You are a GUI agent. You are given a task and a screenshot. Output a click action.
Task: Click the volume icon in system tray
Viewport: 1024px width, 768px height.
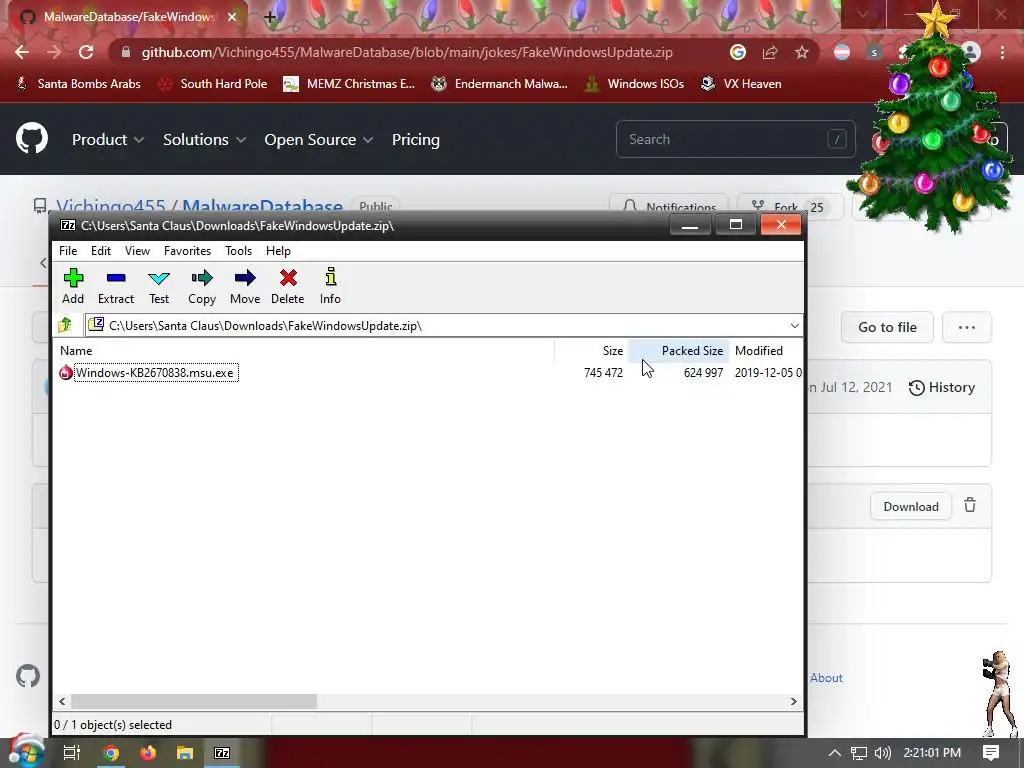(x=882, y=753)
